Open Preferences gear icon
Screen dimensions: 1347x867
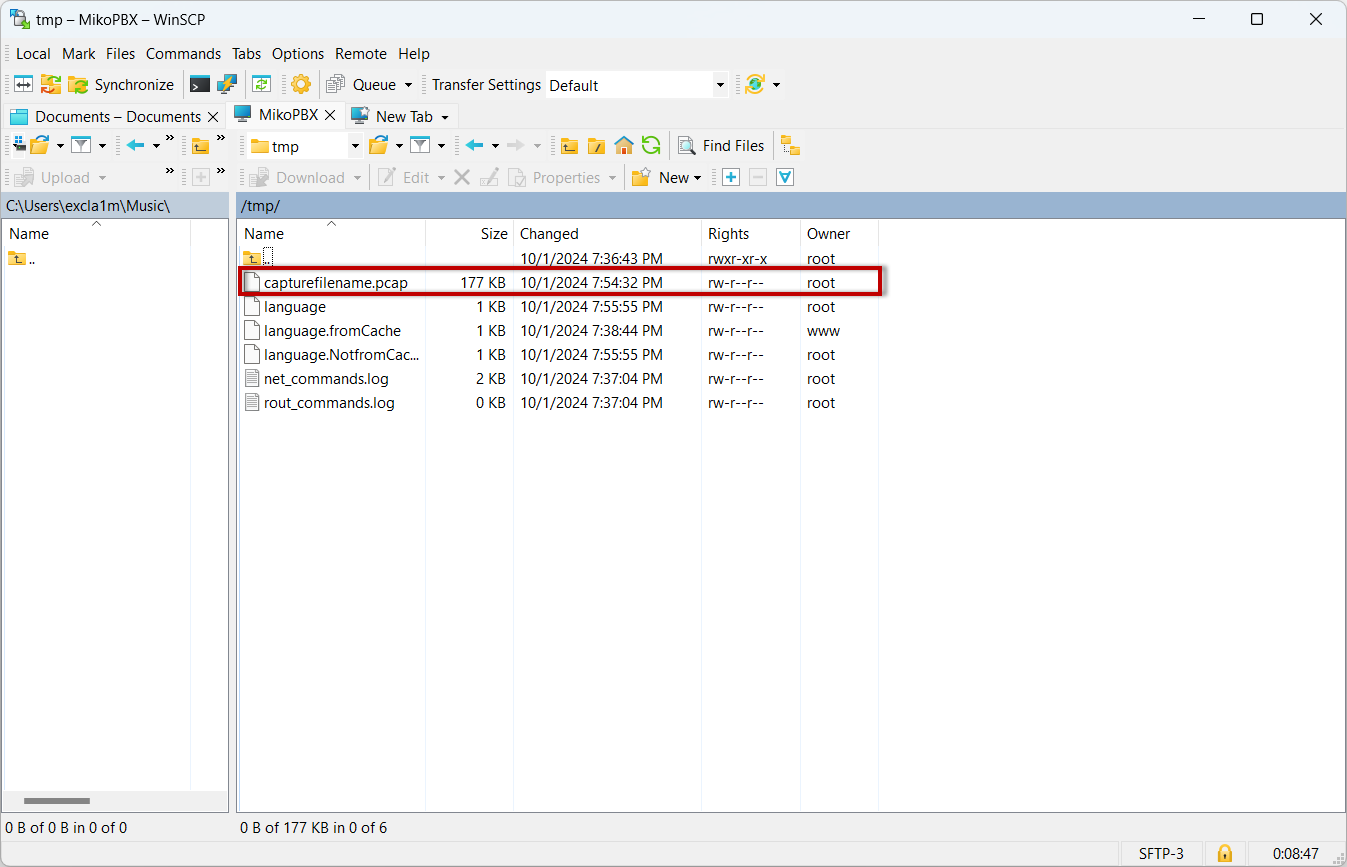pyautogui.click(x=301, y=85)
